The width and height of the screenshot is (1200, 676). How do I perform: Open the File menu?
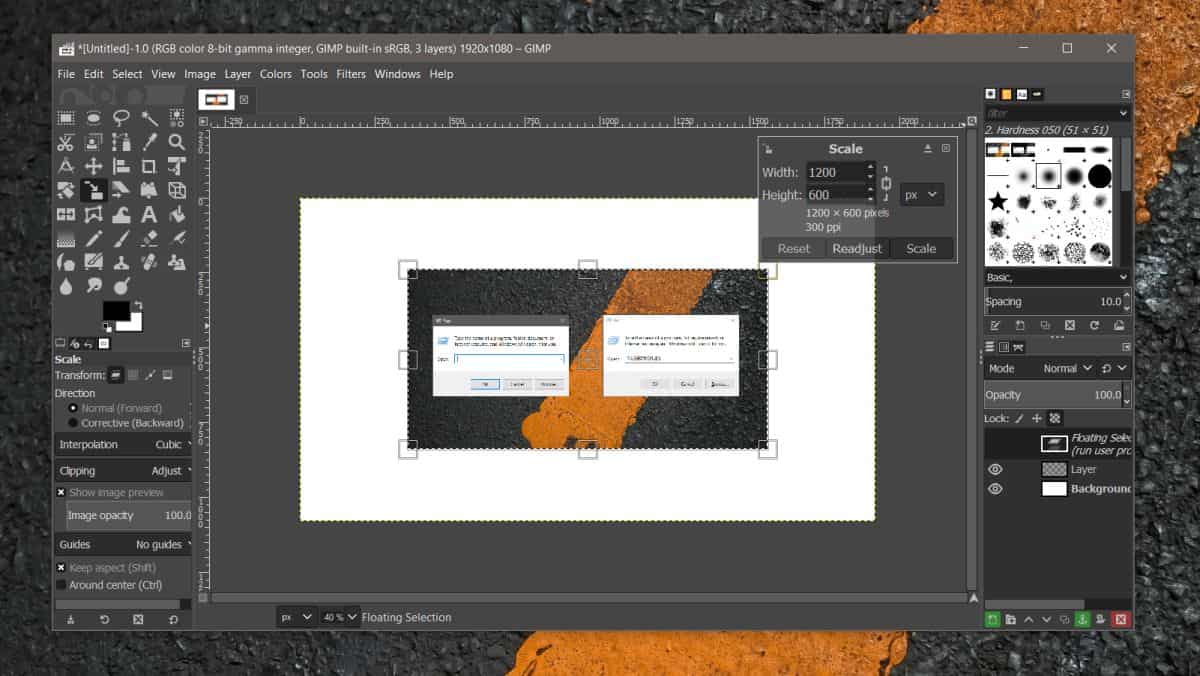pyautogui.click(x=66, y=74)
